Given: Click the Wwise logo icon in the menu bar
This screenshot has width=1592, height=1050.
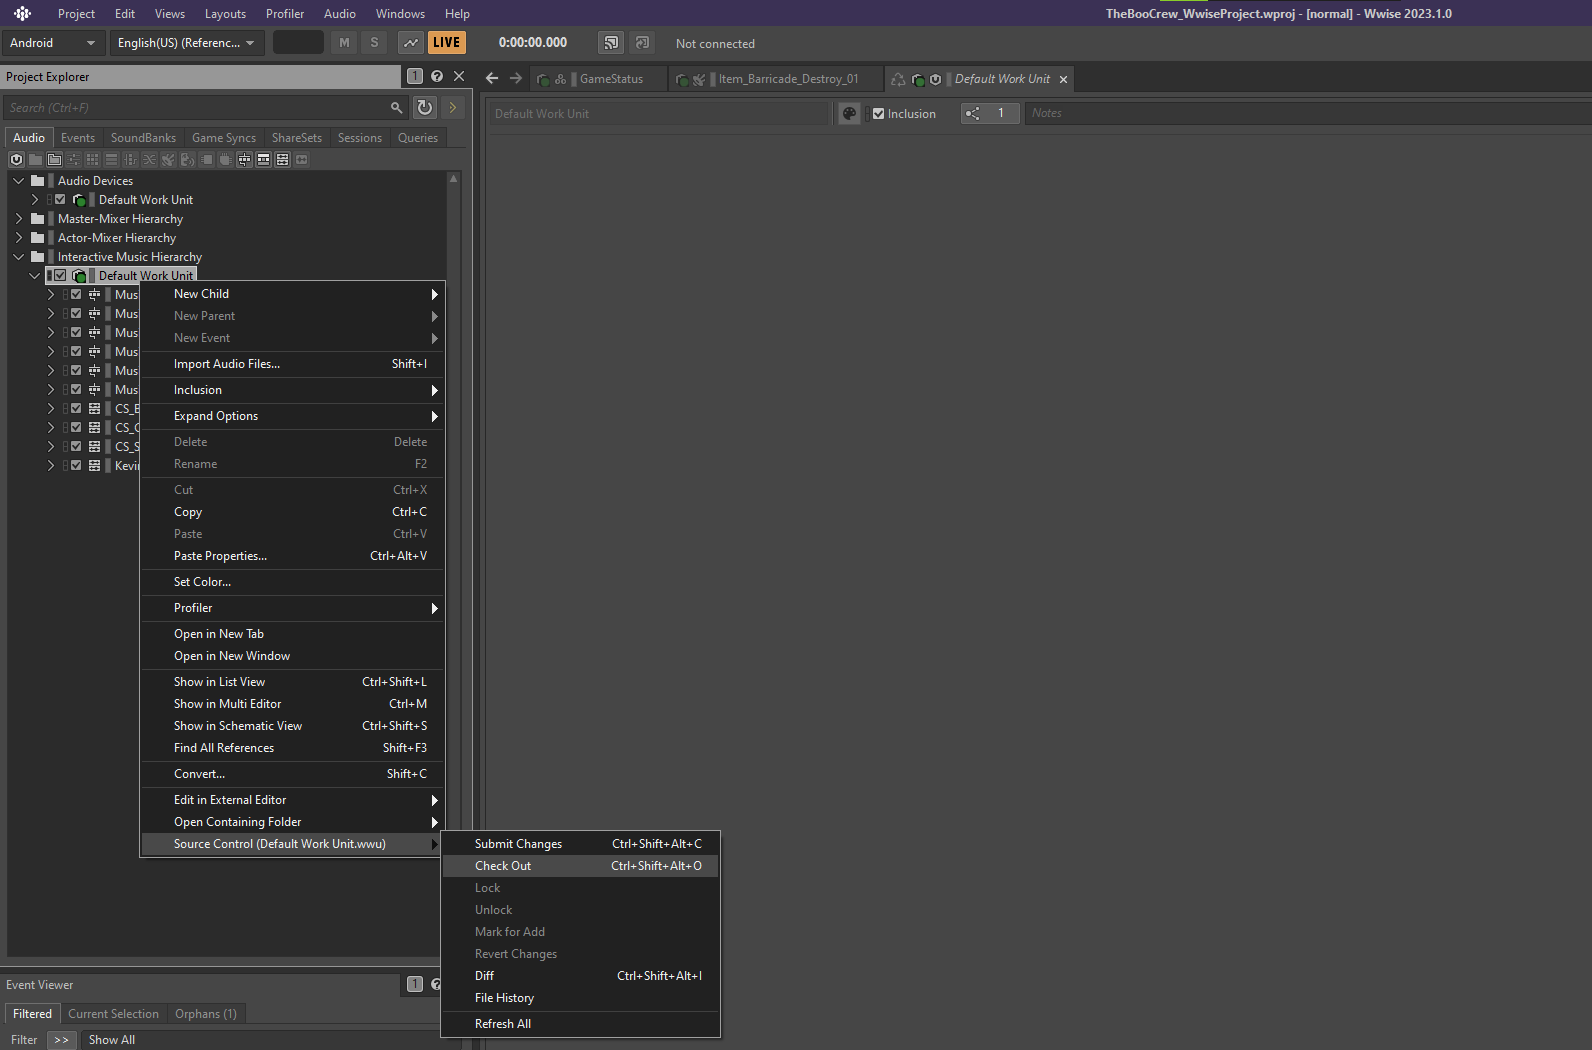Looking at the screenshot, I should click(22, 13).
